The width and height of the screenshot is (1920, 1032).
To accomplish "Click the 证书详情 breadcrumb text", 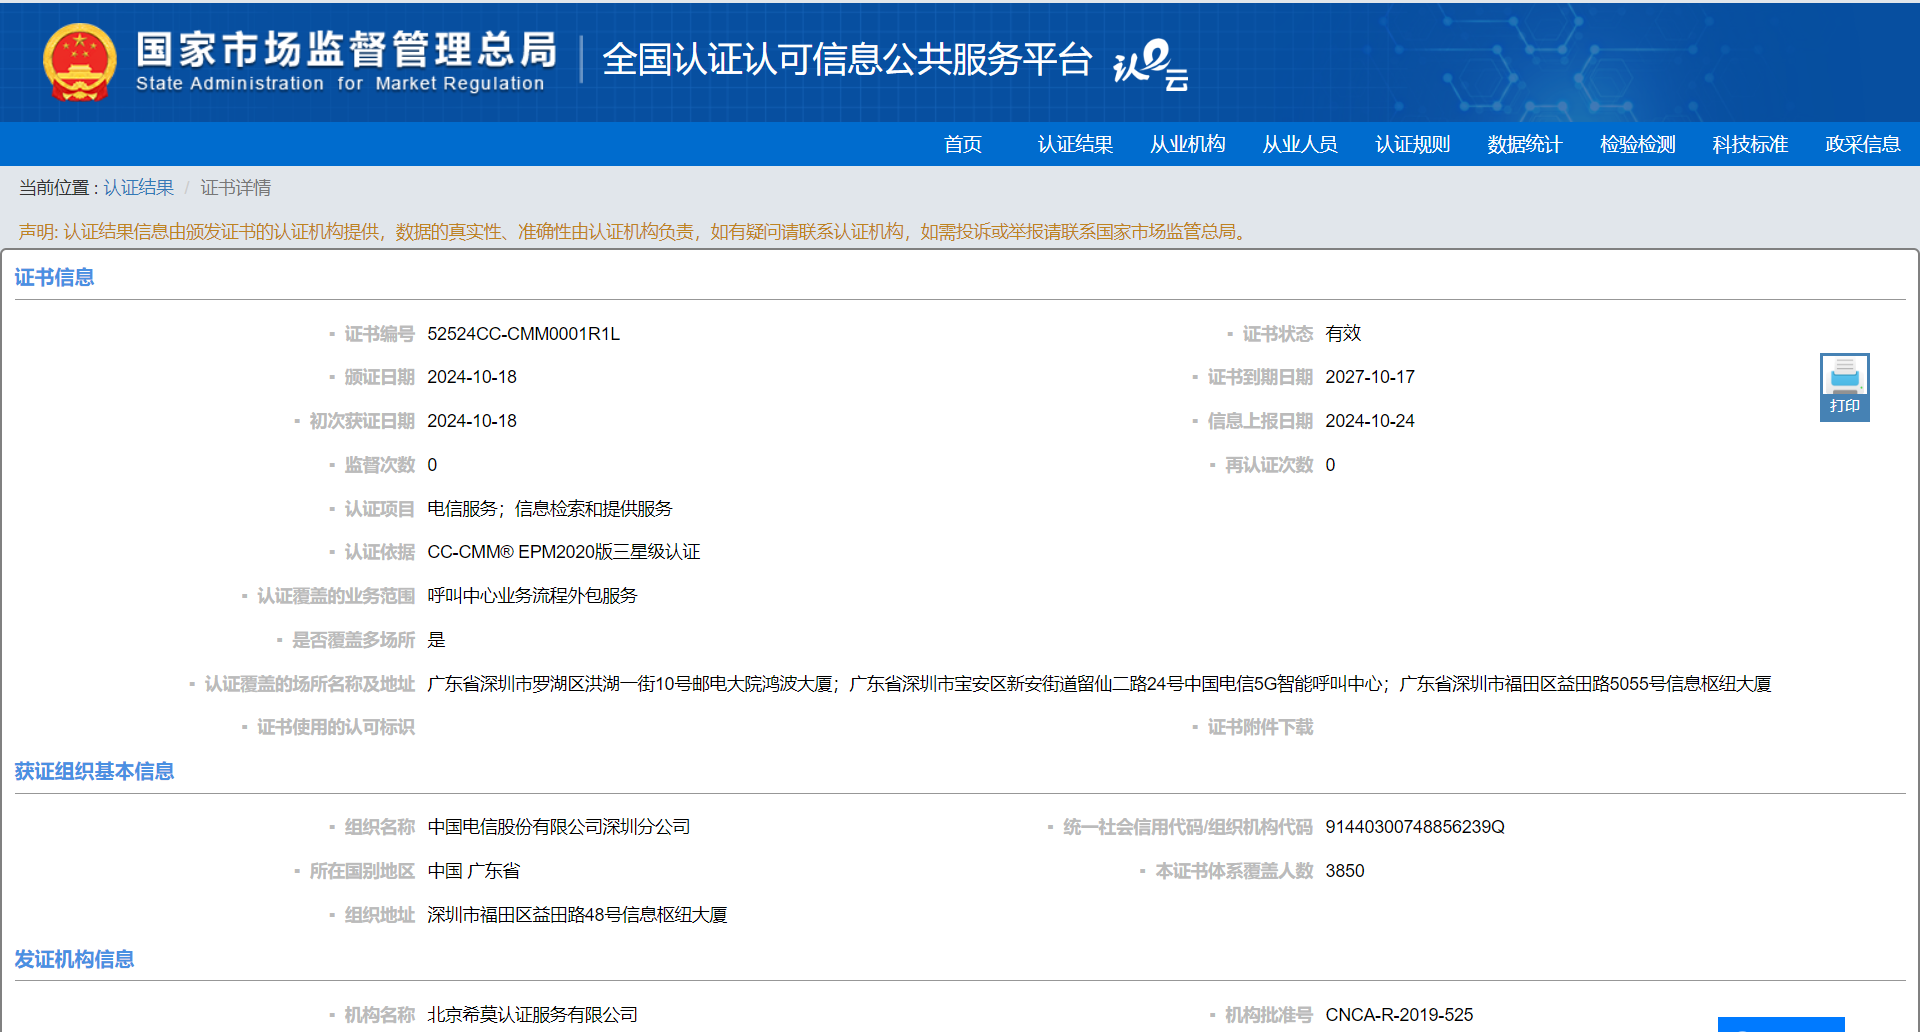I will [235, 188].
